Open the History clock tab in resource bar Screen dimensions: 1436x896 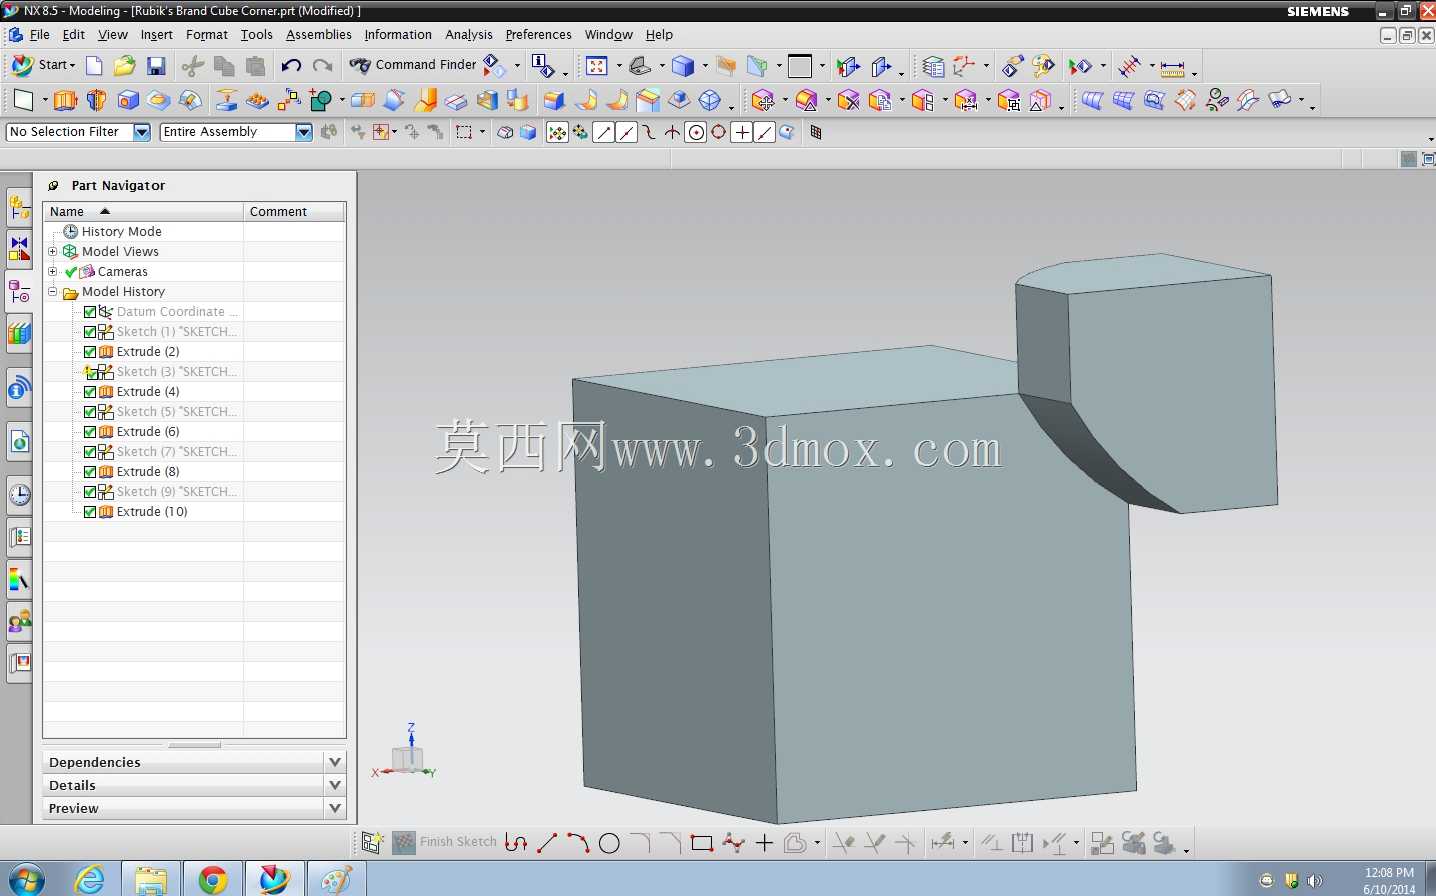click(x=19, y=495)
